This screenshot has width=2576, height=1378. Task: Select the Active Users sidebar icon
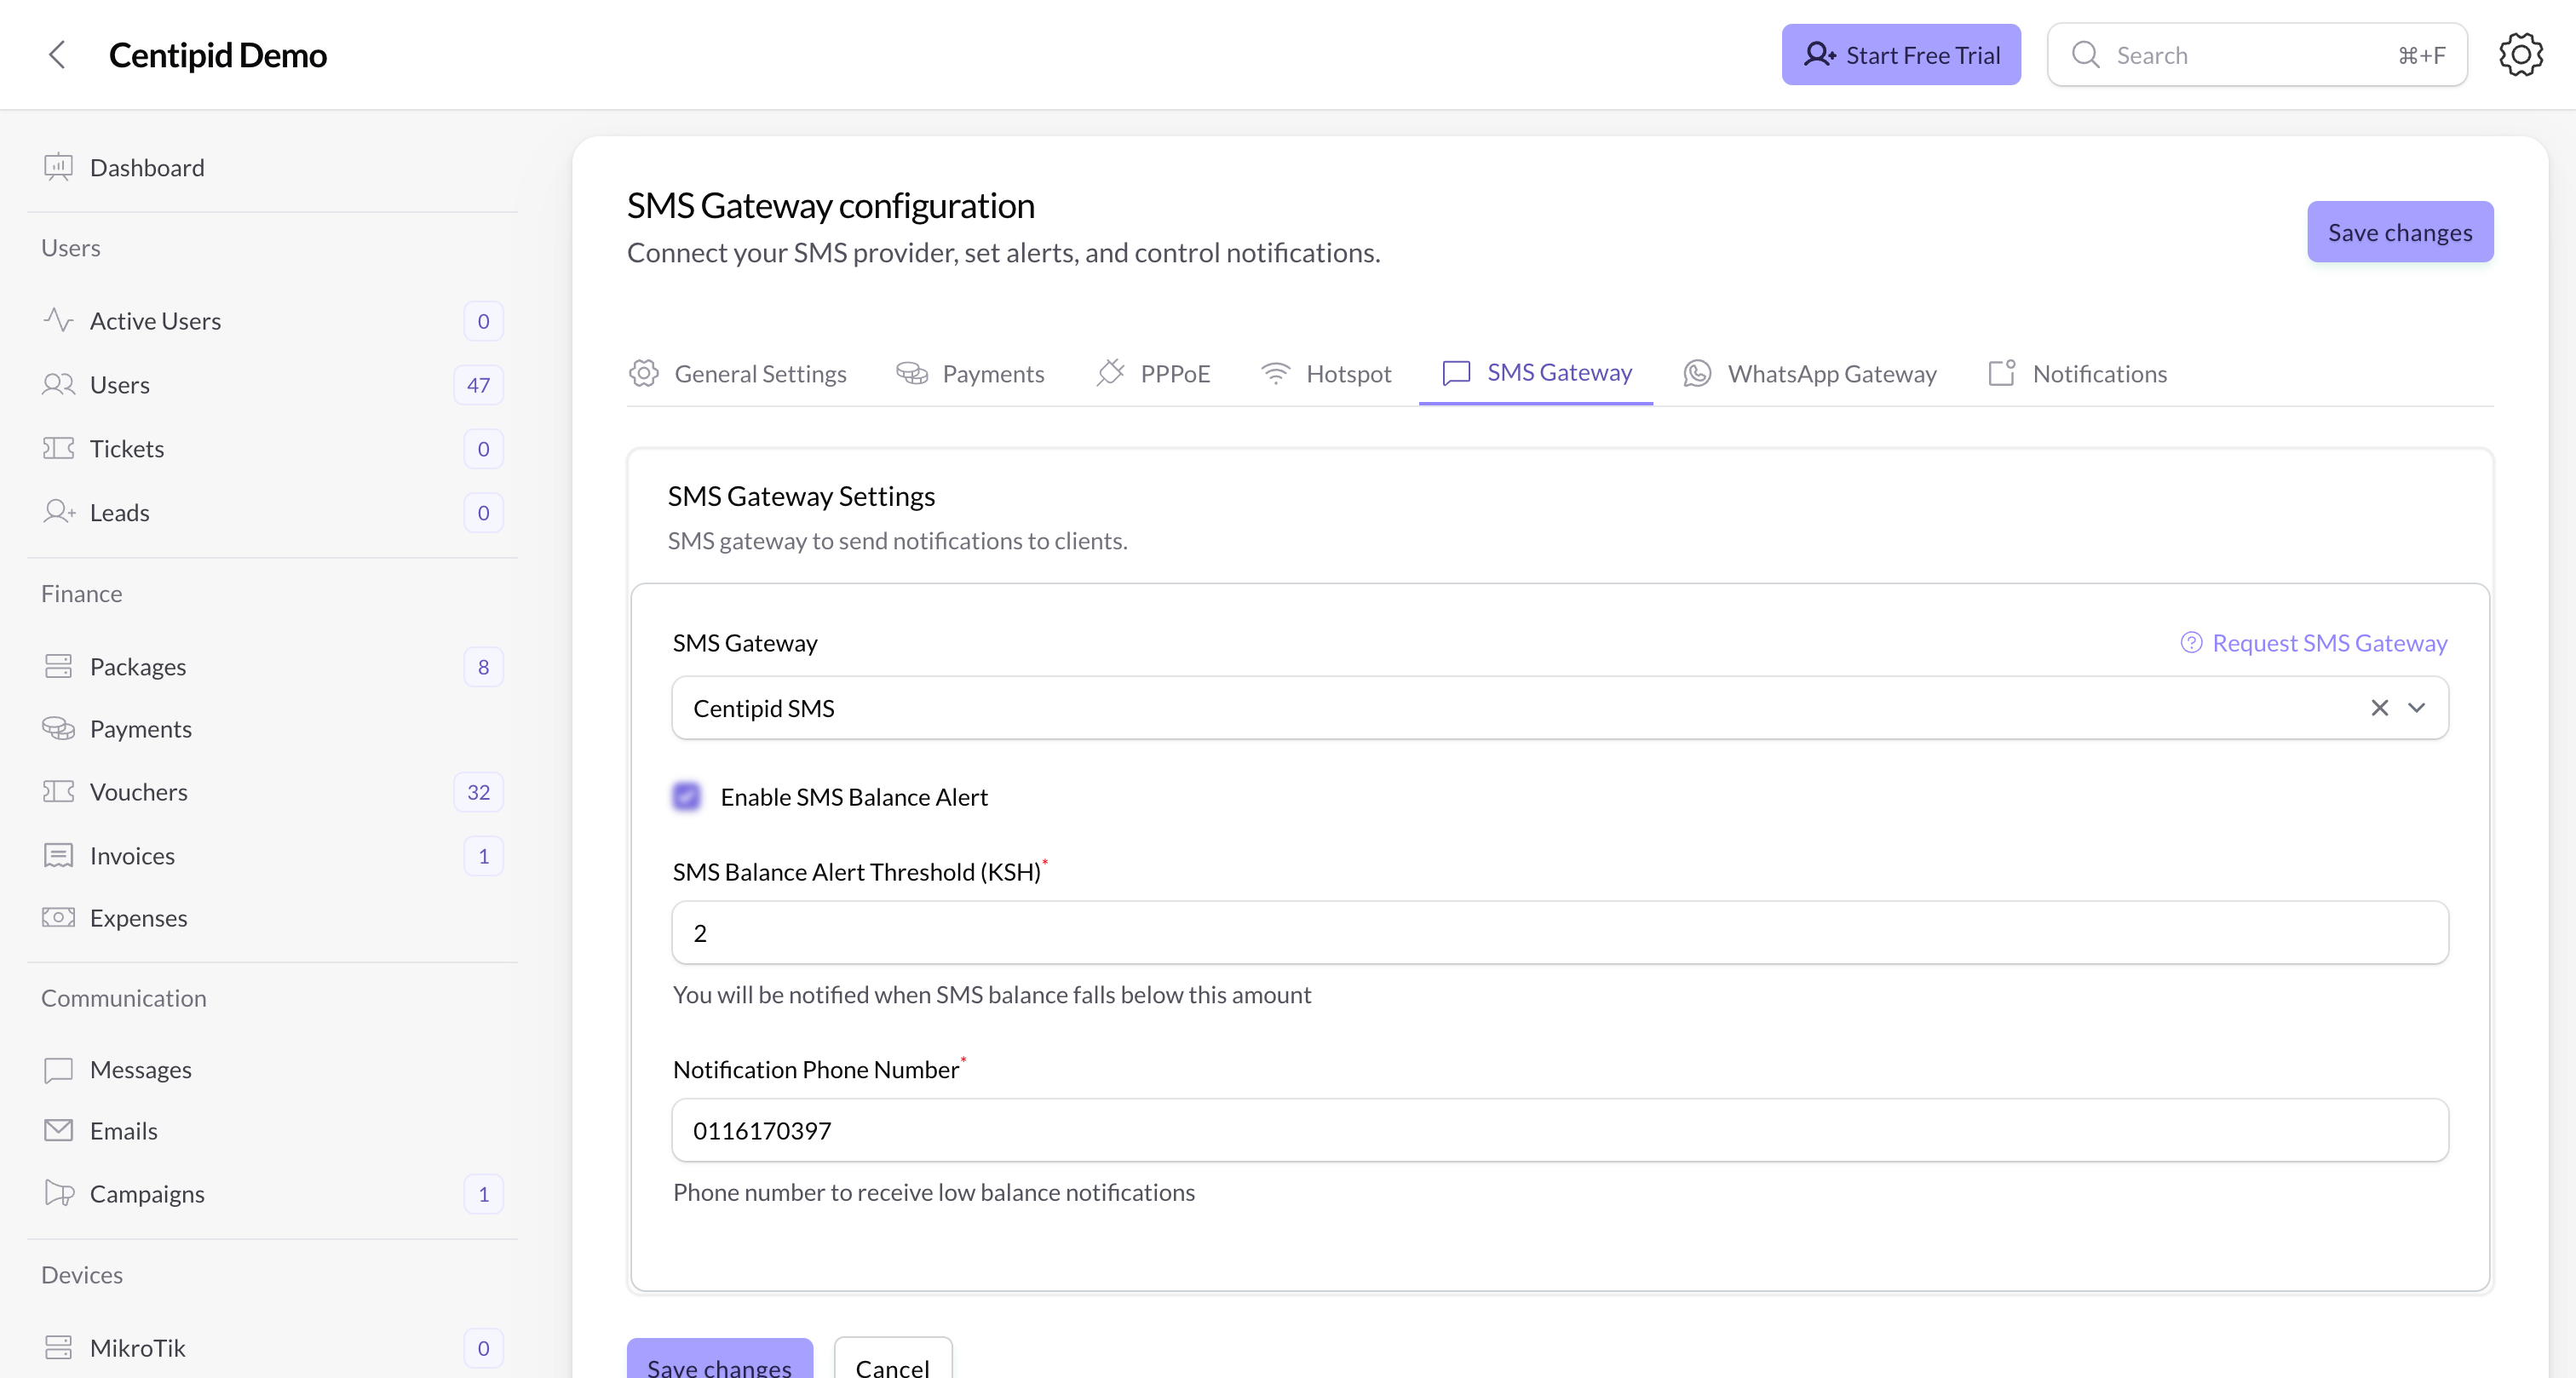click(57, 320)
